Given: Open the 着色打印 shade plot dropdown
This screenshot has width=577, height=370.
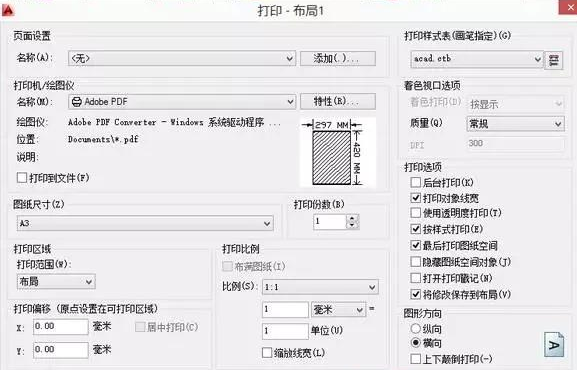Looking at the screenshot, I should 516,104.
